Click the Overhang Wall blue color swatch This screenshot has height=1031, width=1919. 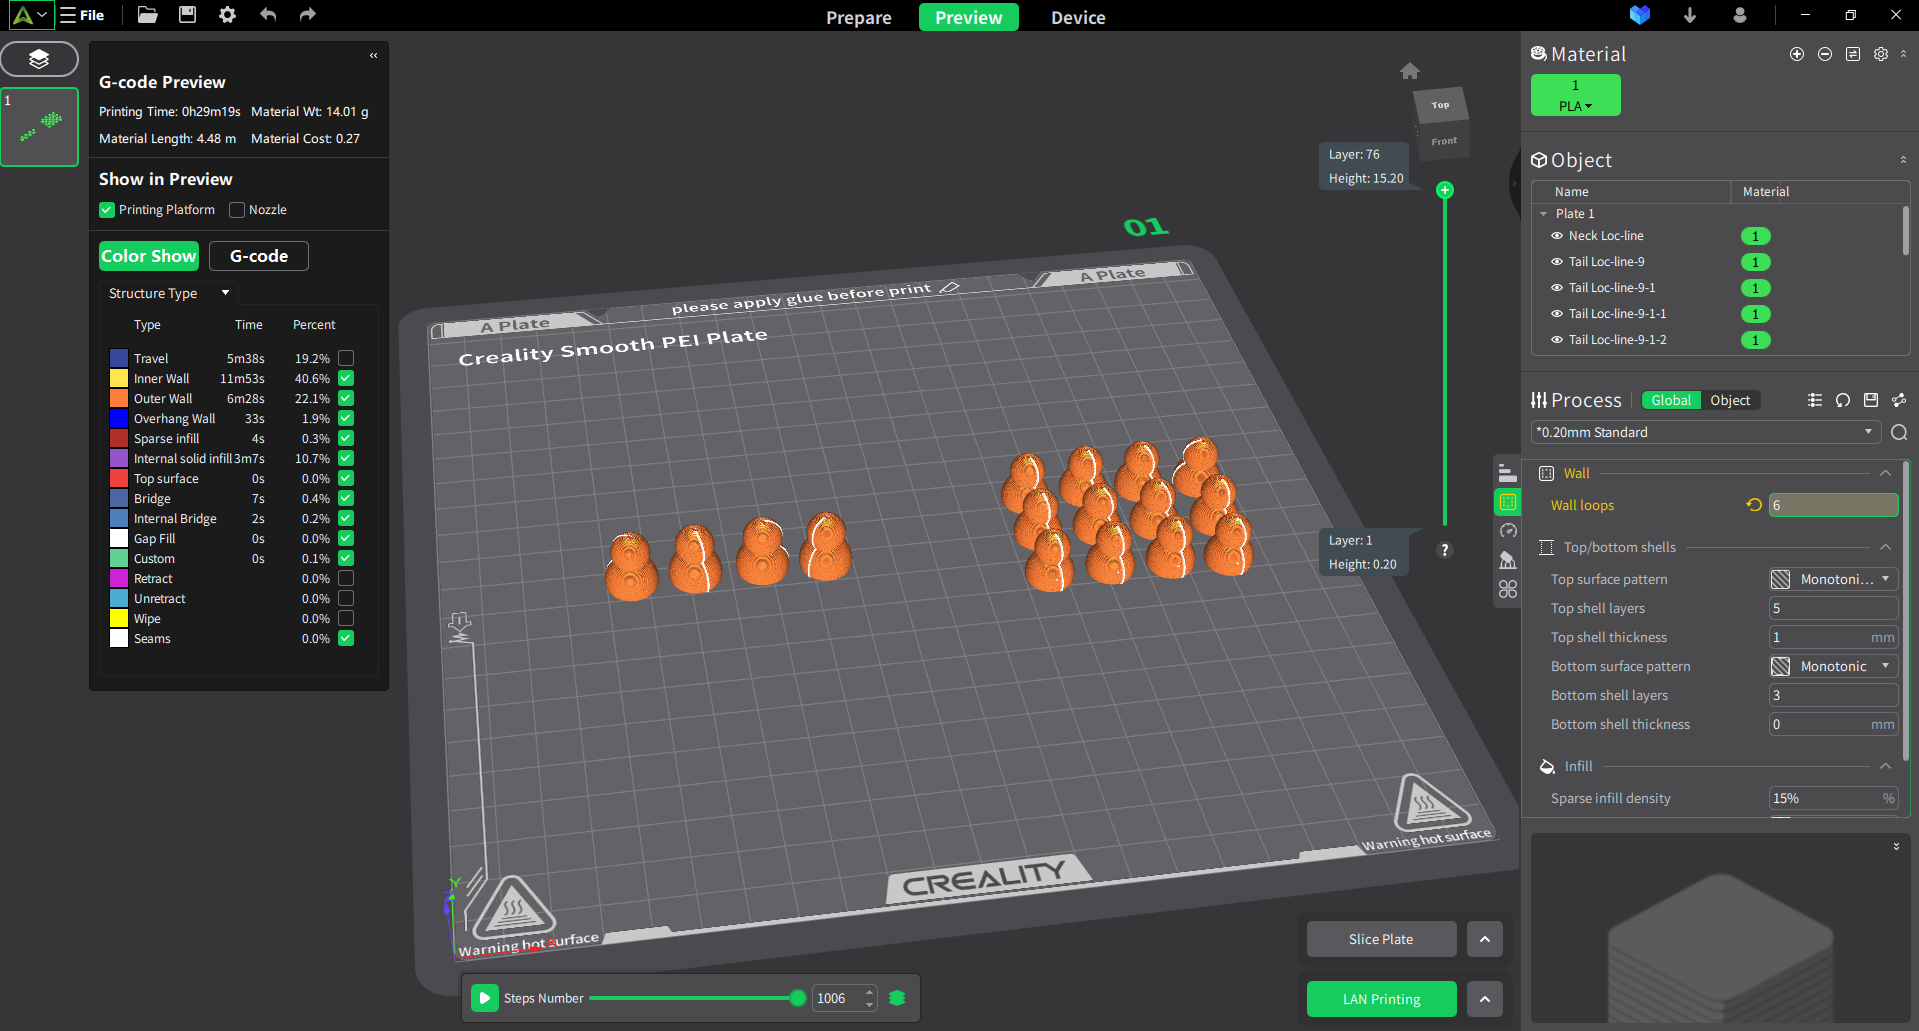(x=119, y=418)
